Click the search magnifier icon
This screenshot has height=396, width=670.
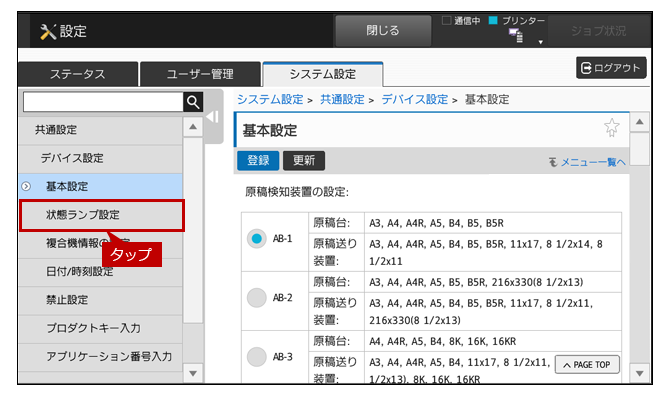(x=193, y=102)
